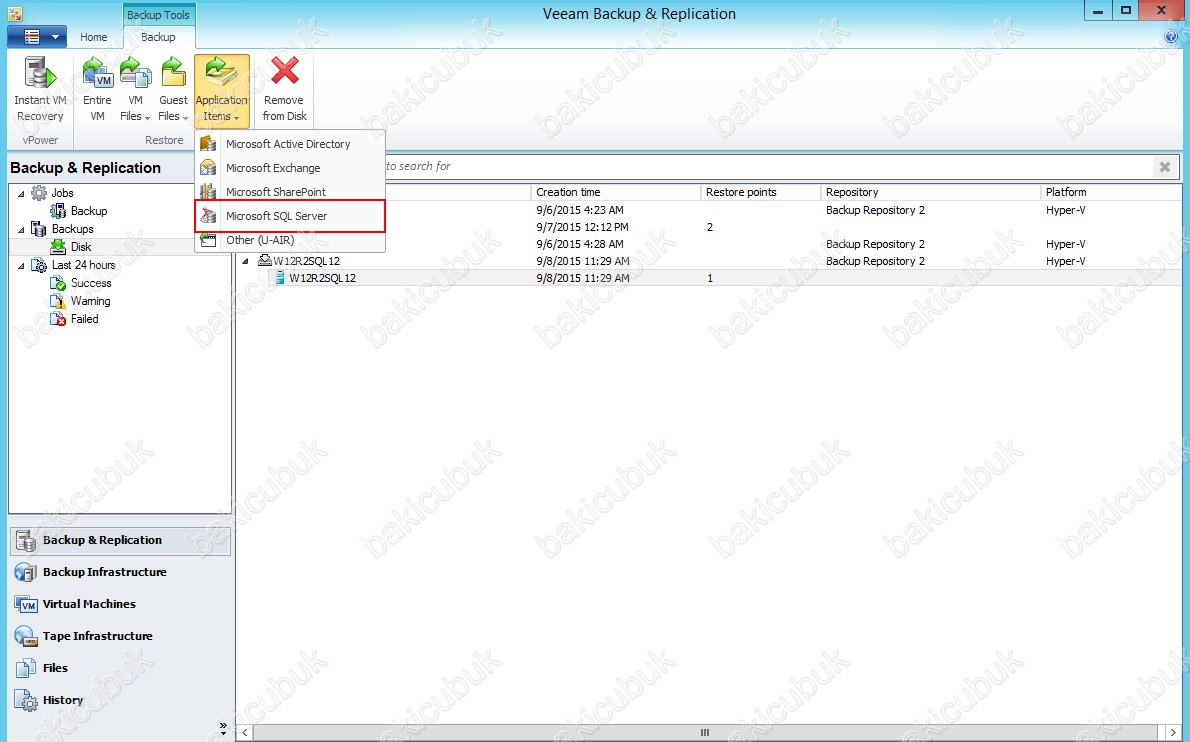Select Microsoft SQL Server menu entry

tap(290, 216)
